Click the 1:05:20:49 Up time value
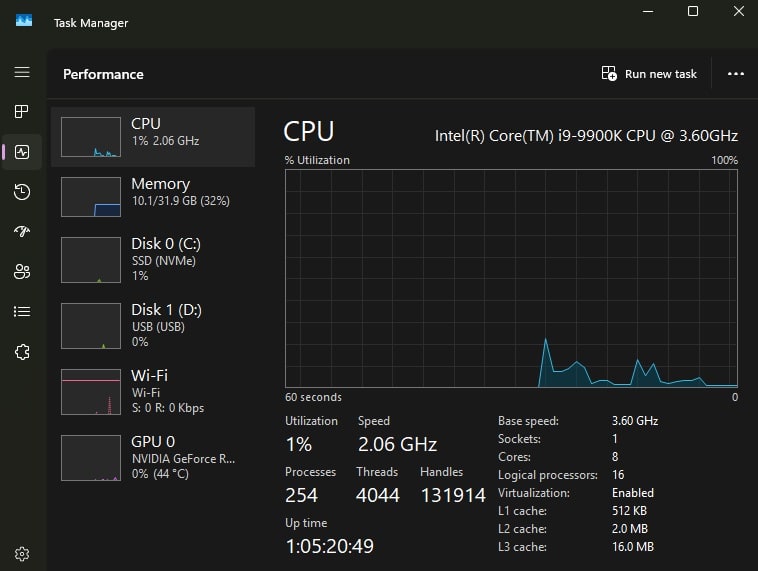Viewport: 758px width, 571px height. pos(330,546)
